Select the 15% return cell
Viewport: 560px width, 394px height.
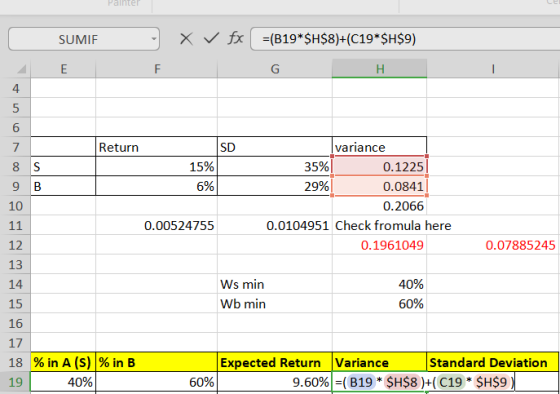[x=156, y=166]
